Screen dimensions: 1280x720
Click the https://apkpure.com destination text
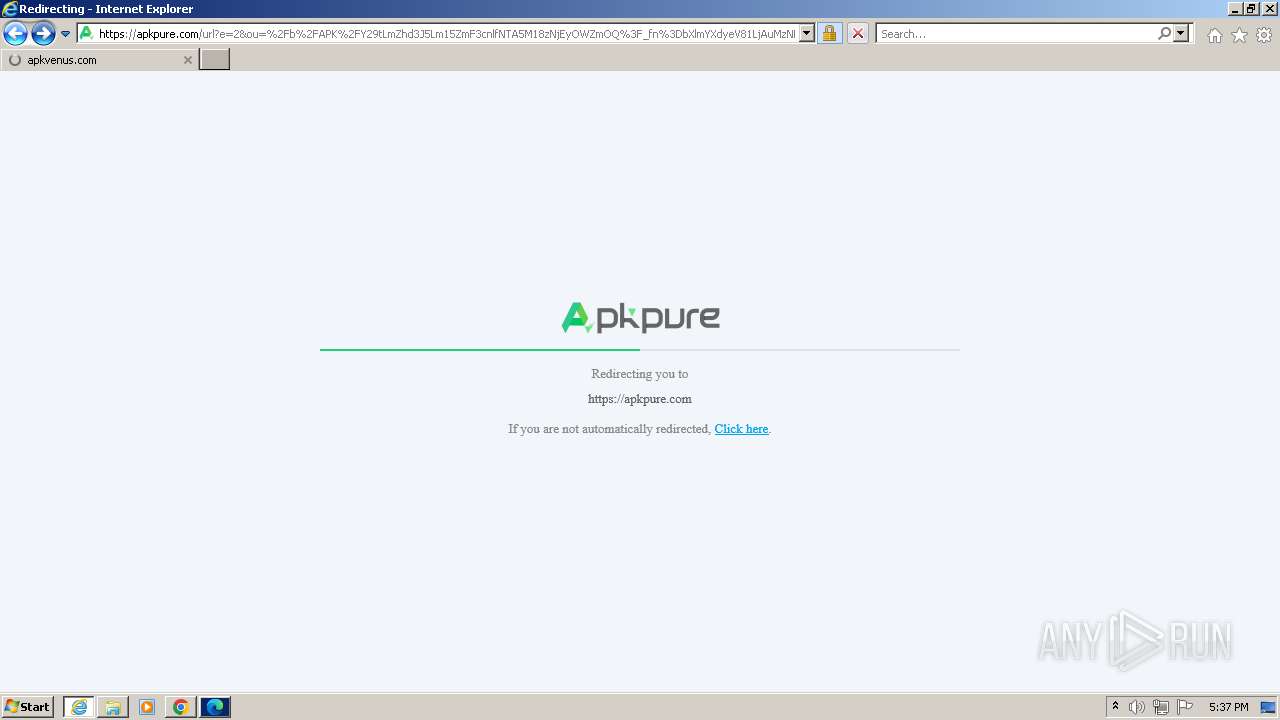tap(640, 399)
